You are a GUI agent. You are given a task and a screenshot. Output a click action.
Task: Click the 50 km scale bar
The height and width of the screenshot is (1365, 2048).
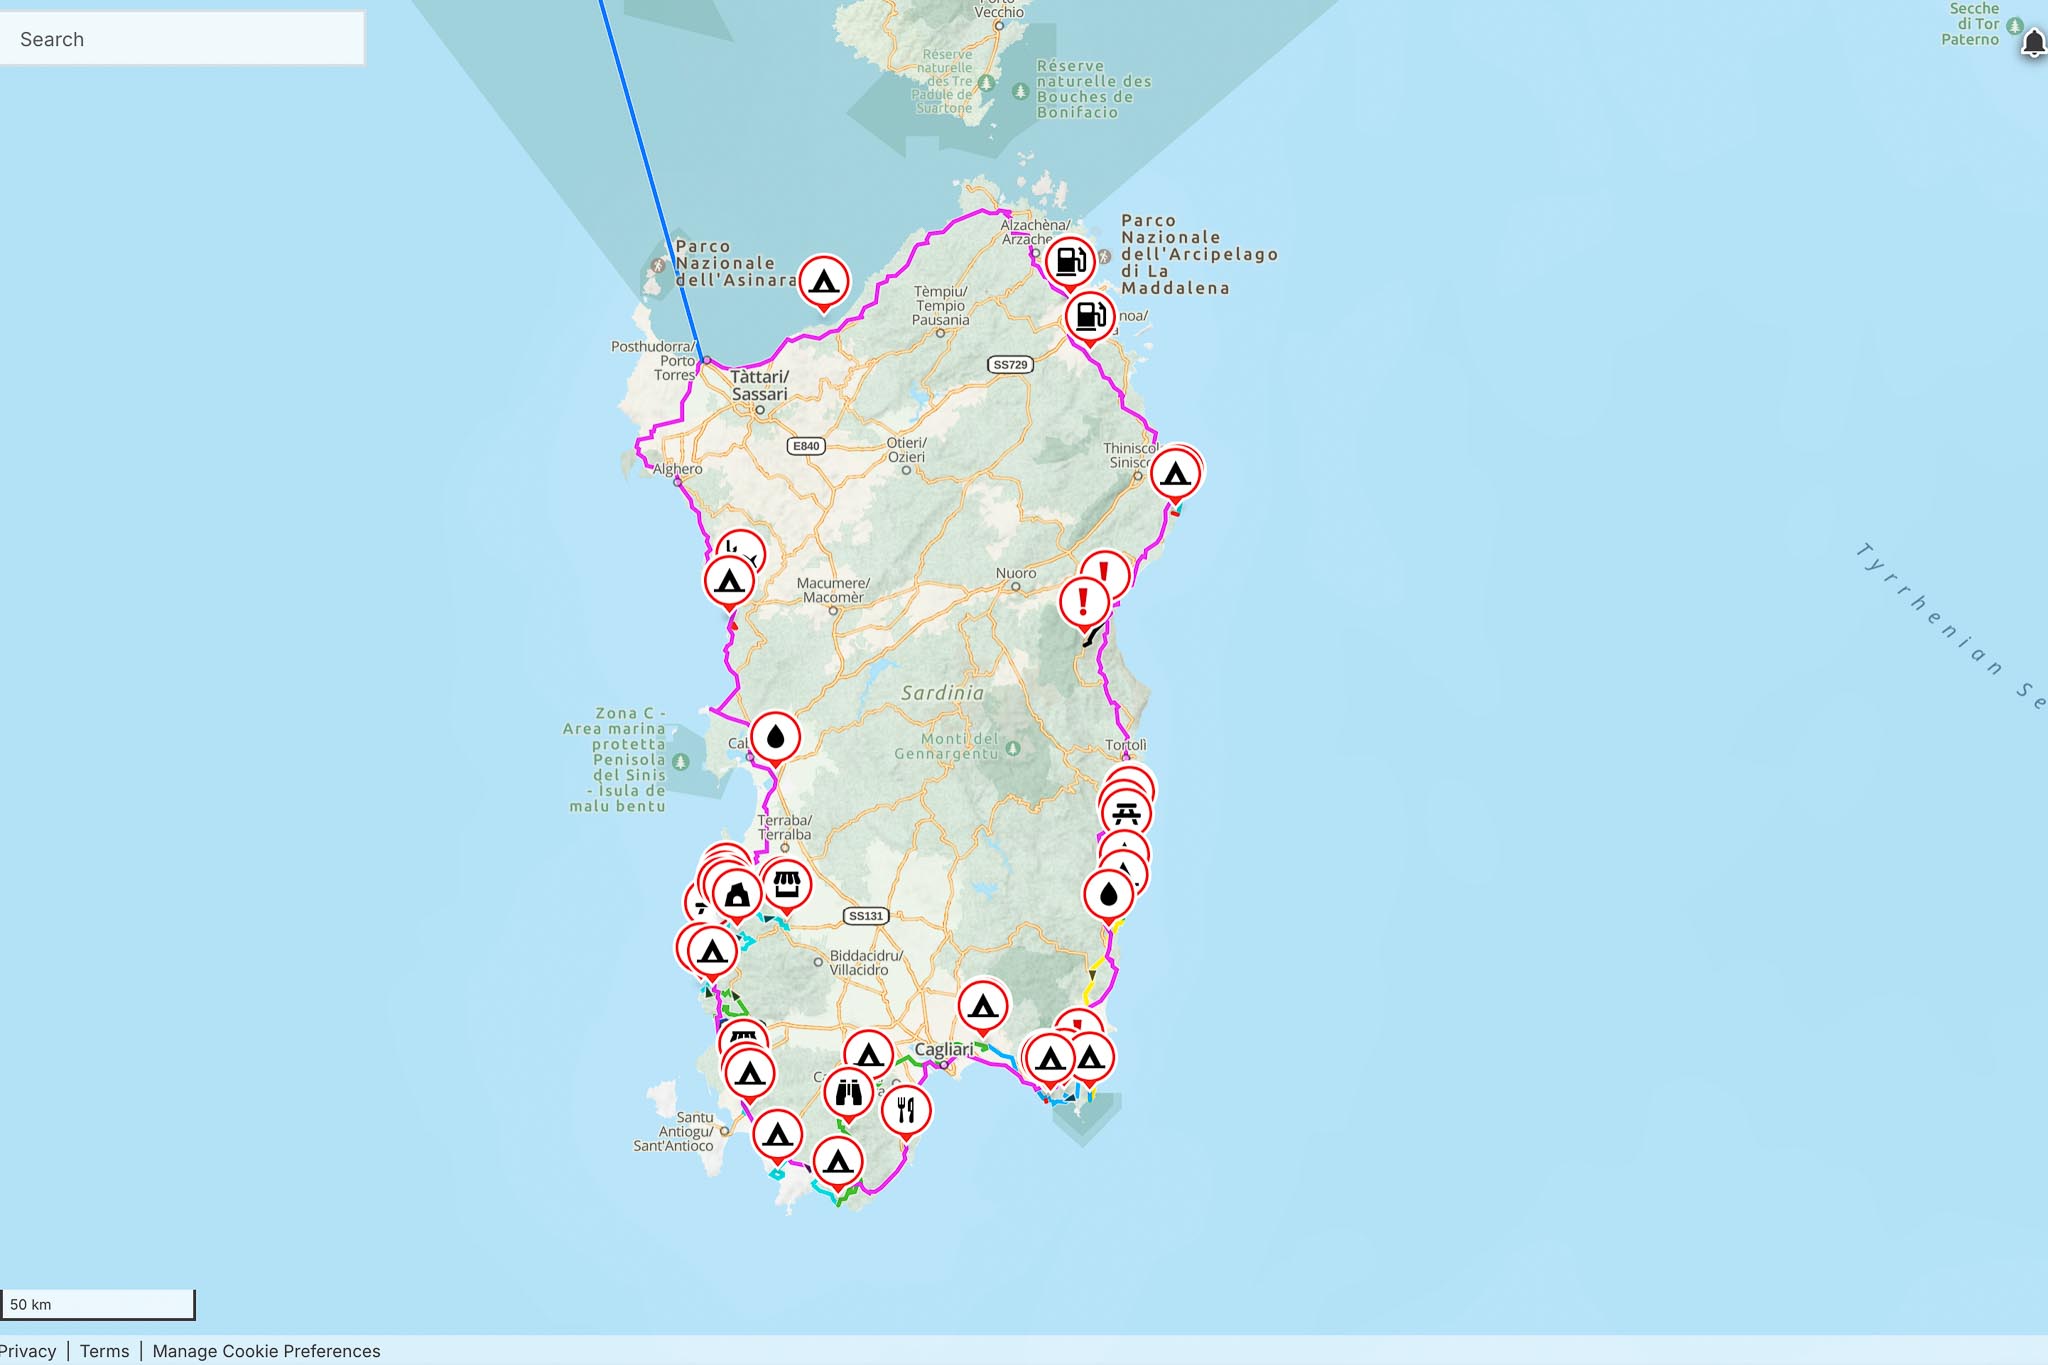tap(97, 1304)
